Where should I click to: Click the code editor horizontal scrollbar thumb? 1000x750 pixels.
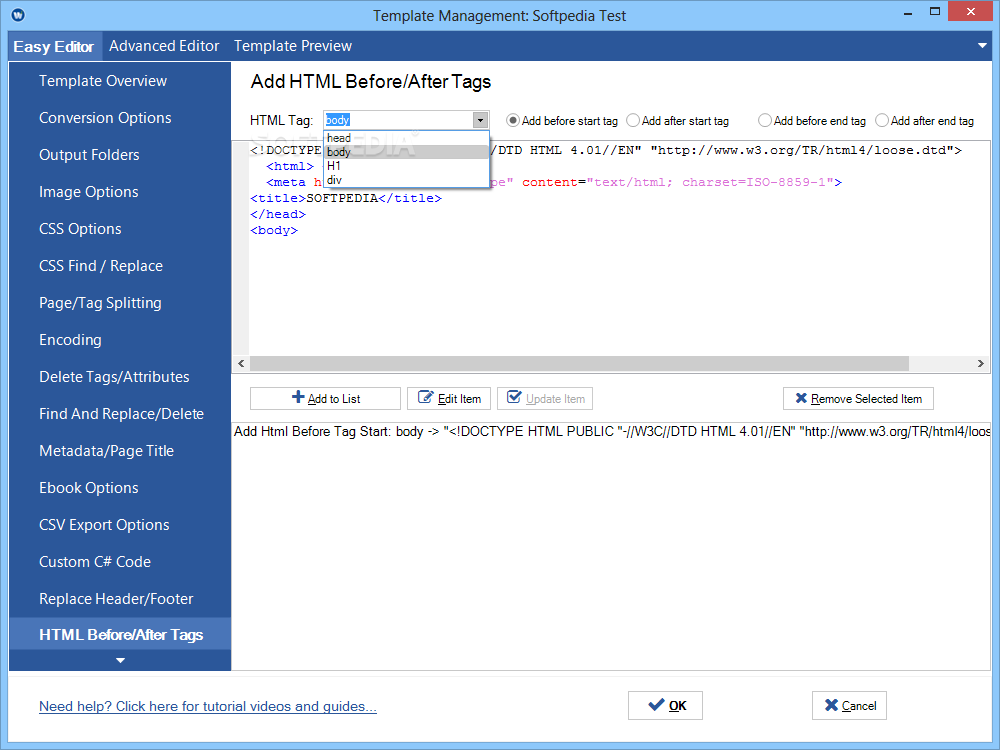tap(579, 364)
